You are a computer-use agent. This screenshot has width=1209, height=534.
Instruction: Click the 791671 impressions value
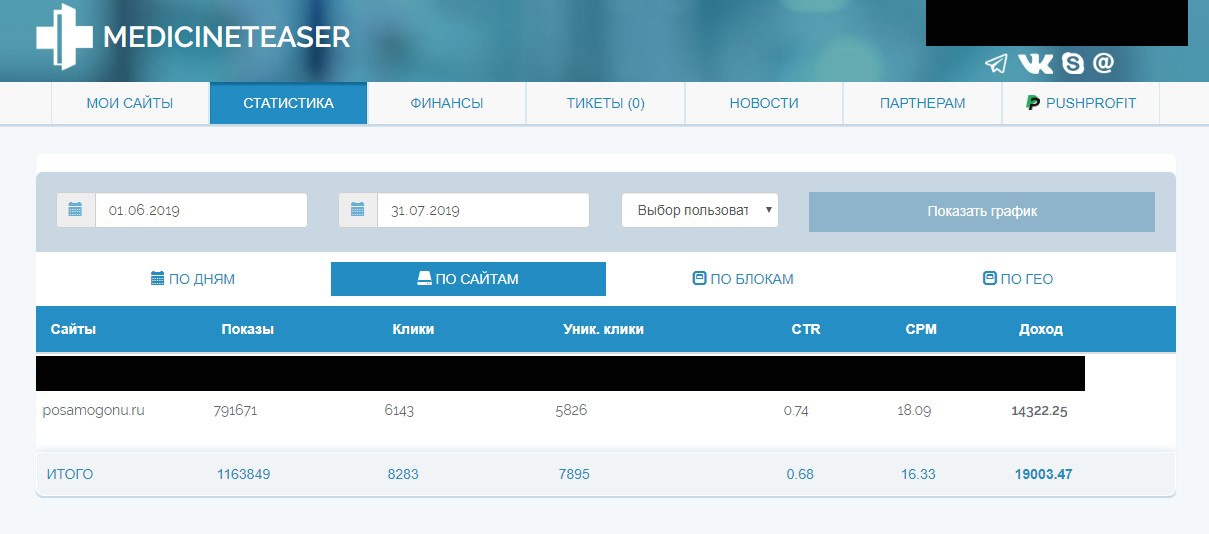pyautogui.click(x=236, y=411)
